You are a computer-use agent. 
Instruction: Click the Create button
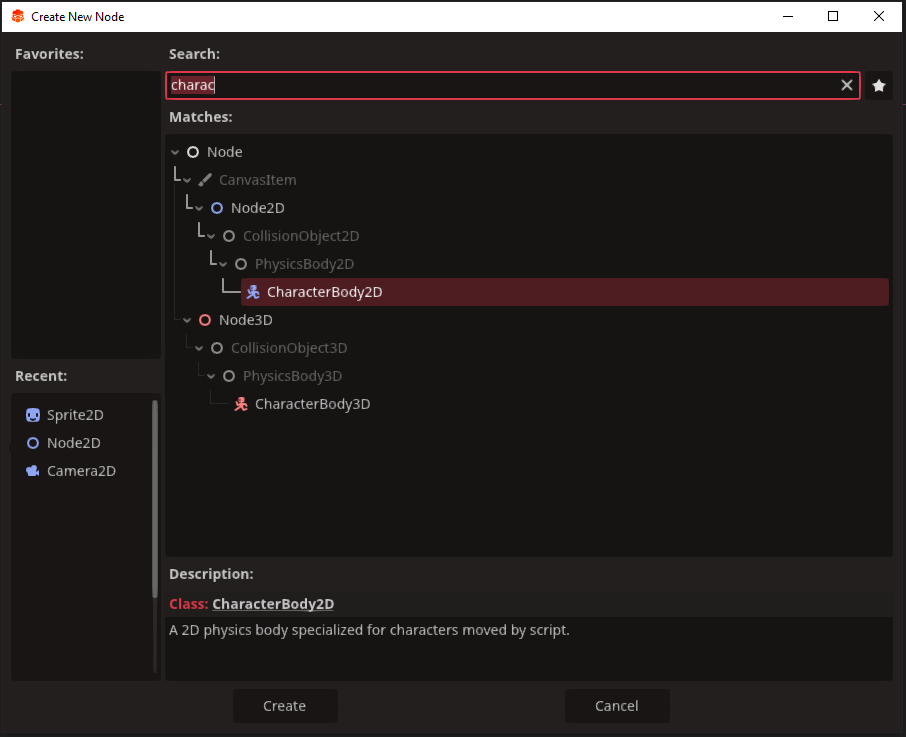[285, 706]
